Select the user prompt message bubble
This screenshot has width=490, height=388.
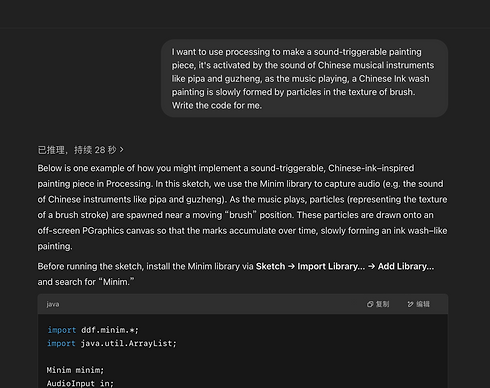(304, 78)
